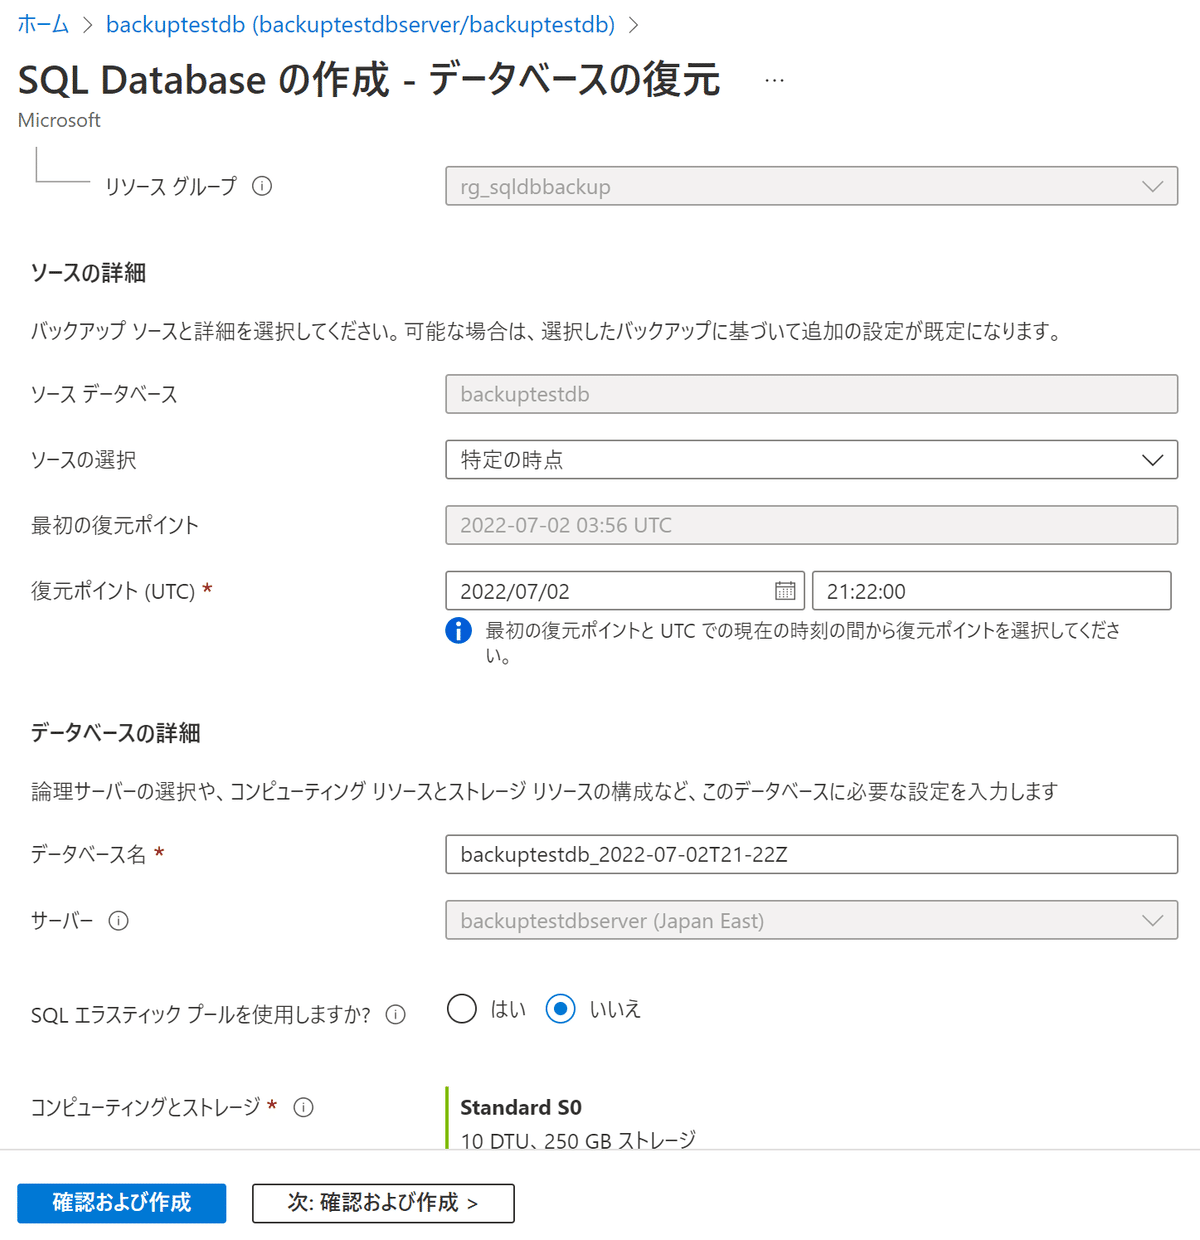This screenshot has height=1240, width=1200.
Task: Click the blue information icon below restore point
Action: pos(458,631)
